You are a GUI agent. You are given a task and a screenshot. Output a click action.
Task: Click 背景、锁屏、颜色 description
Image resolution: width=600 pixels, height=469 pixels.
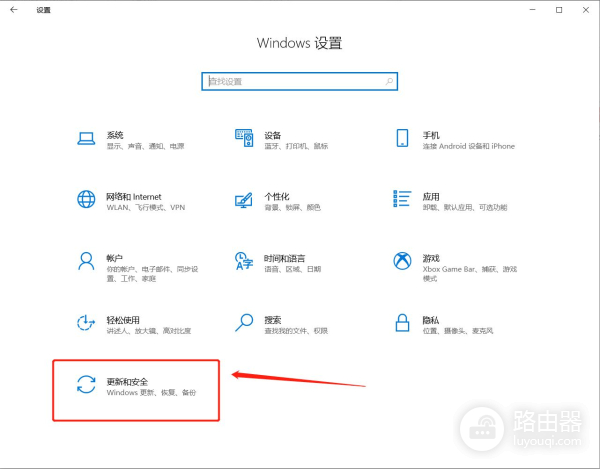point(292,208)
